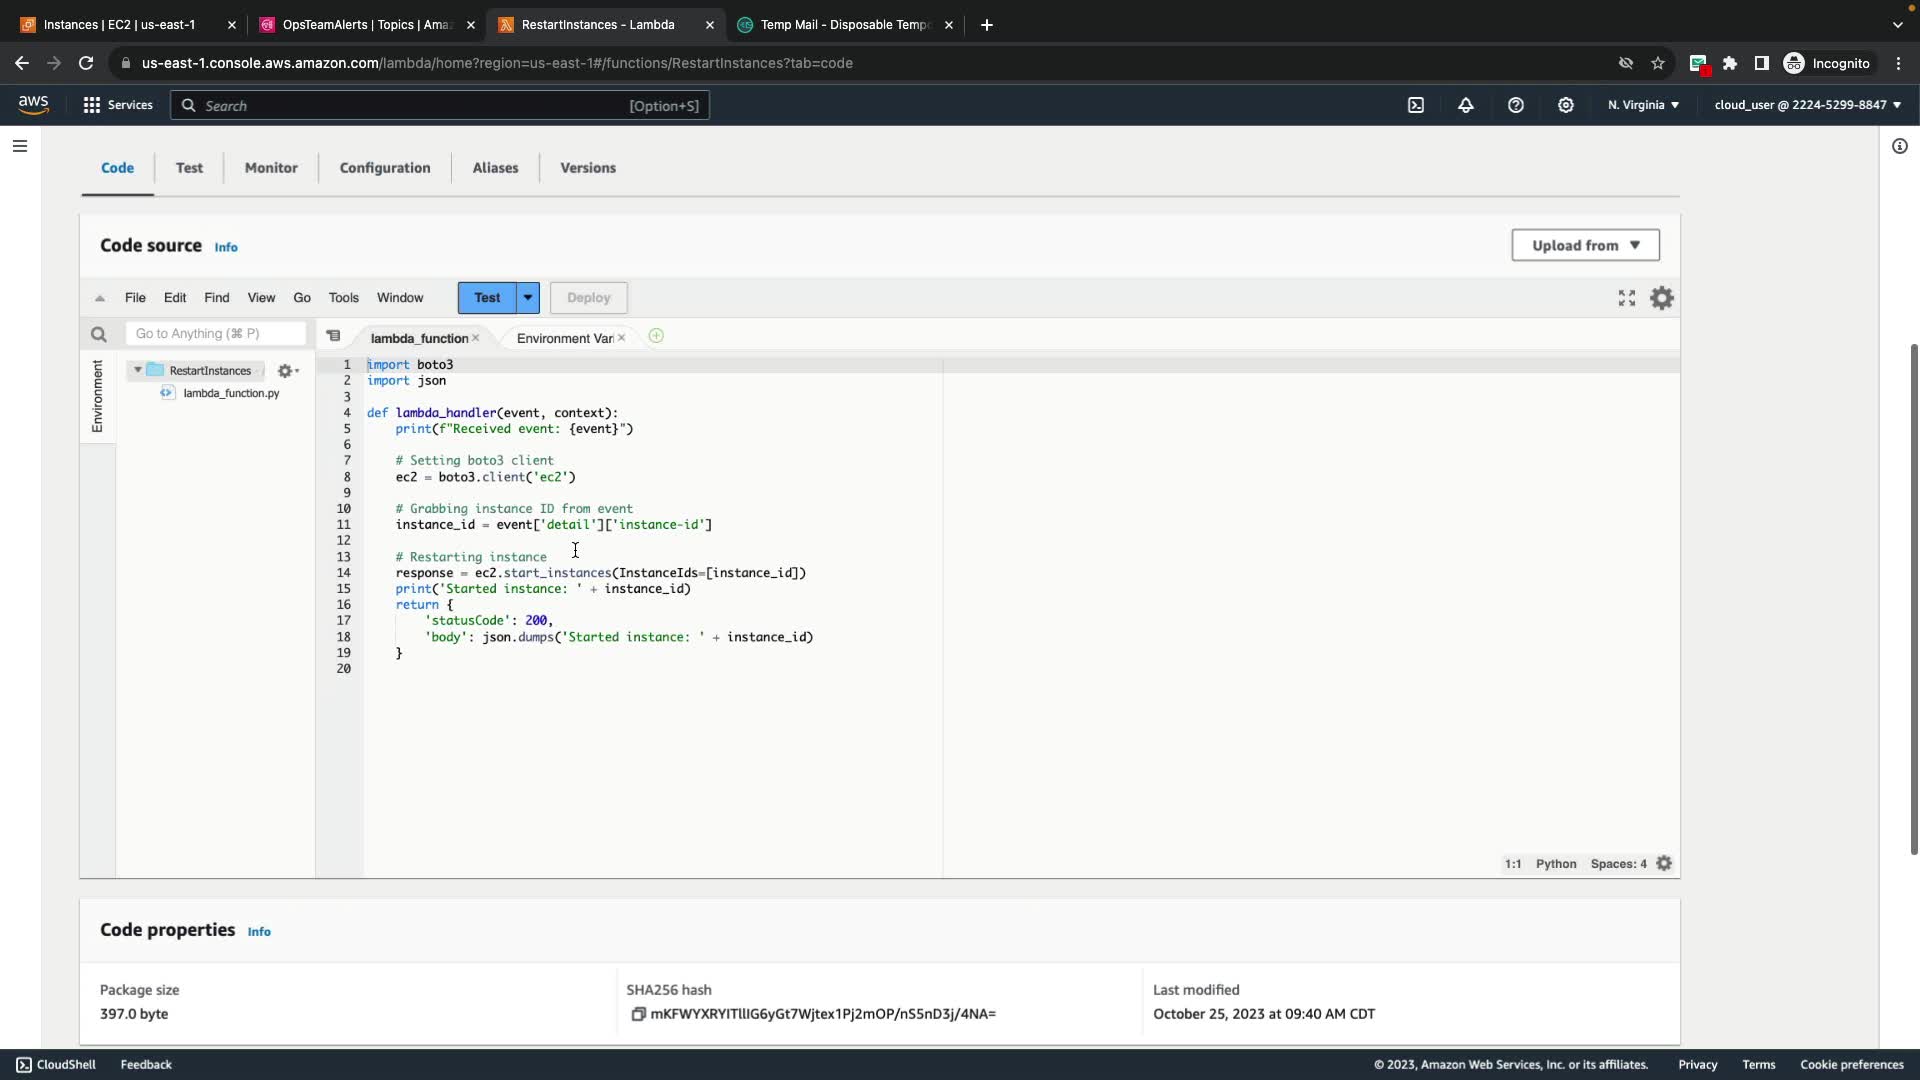
Task: Click the Deploy button
Action: tap(588, 298)
